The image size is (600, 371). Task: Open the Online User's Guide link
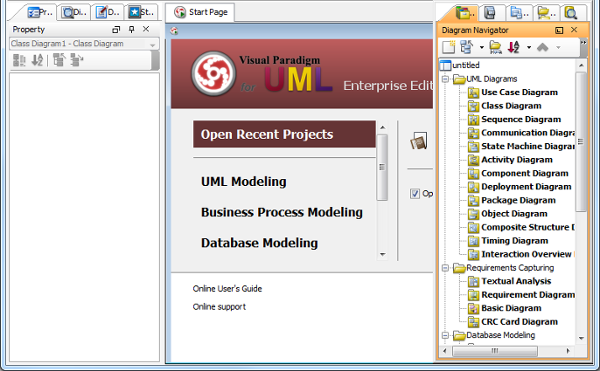click(x=227, y=289)
